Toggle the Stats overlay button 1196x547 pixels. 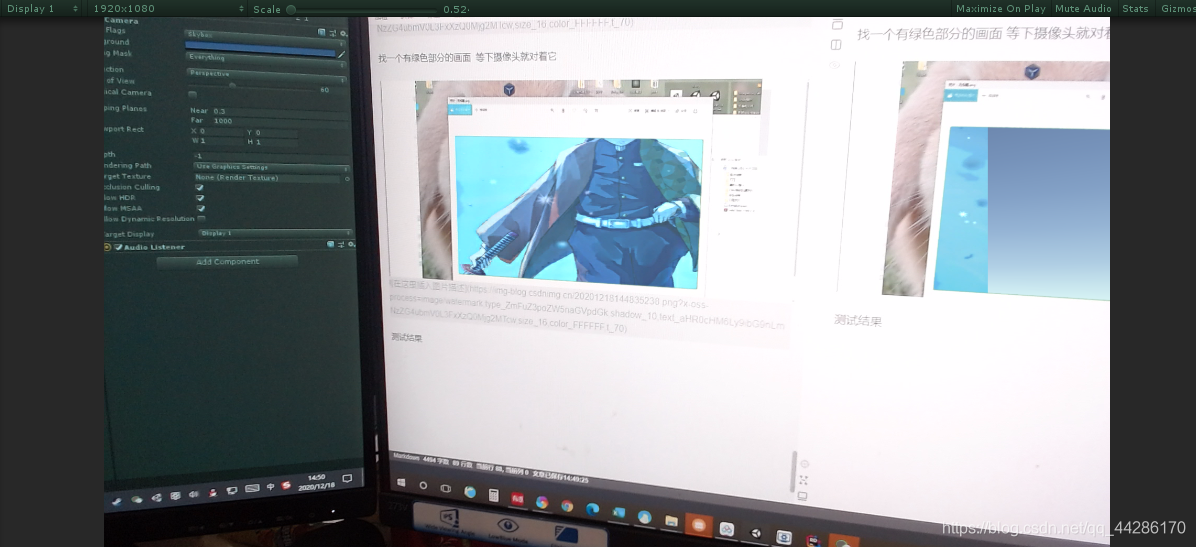(x=1135, y=8)
